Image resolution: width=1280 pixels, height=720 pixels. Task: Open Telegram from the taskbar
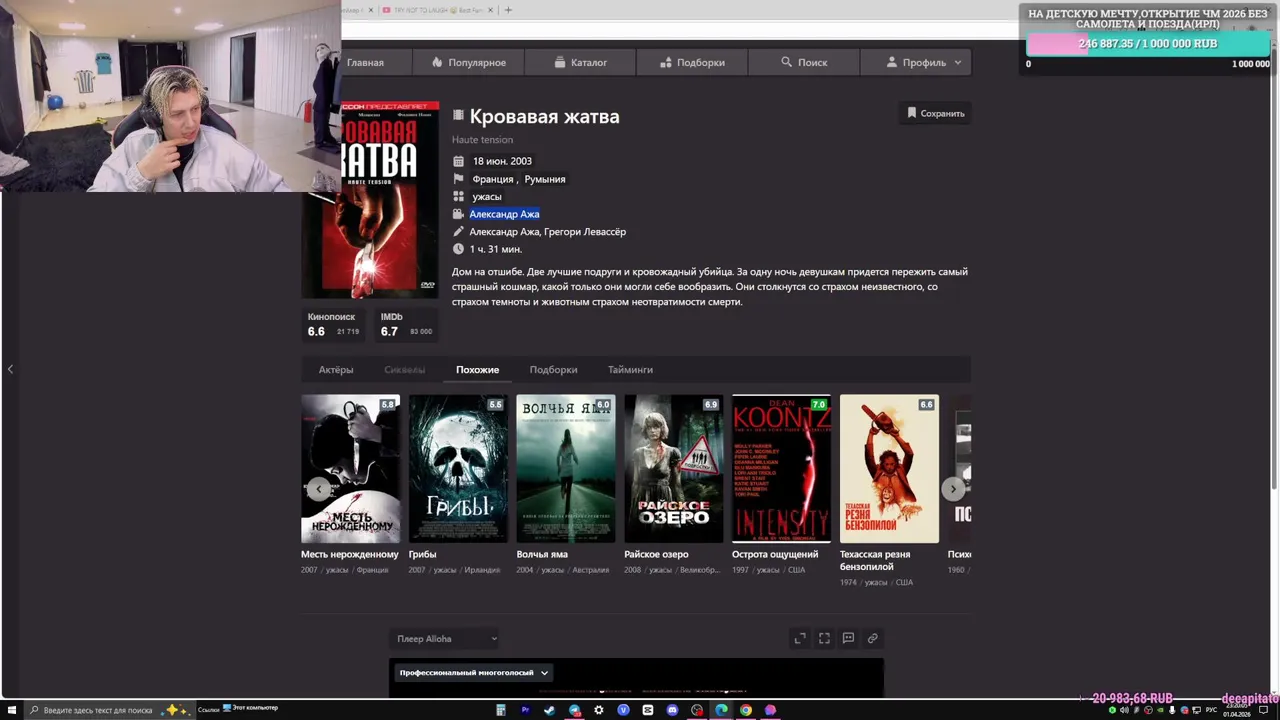pos(575,710)
